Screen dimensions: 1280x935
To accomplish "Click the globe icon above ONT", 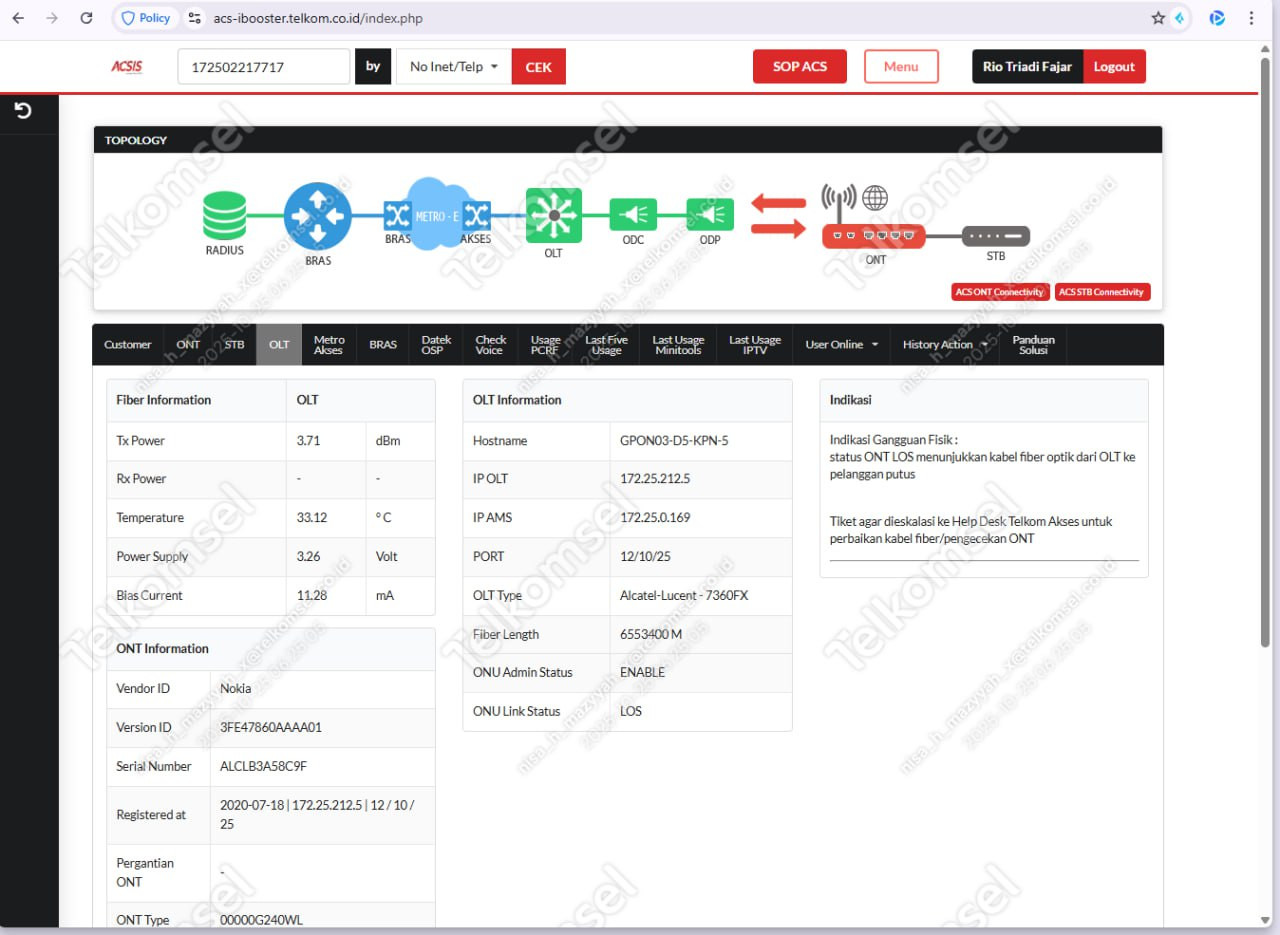I will (875, 197).
